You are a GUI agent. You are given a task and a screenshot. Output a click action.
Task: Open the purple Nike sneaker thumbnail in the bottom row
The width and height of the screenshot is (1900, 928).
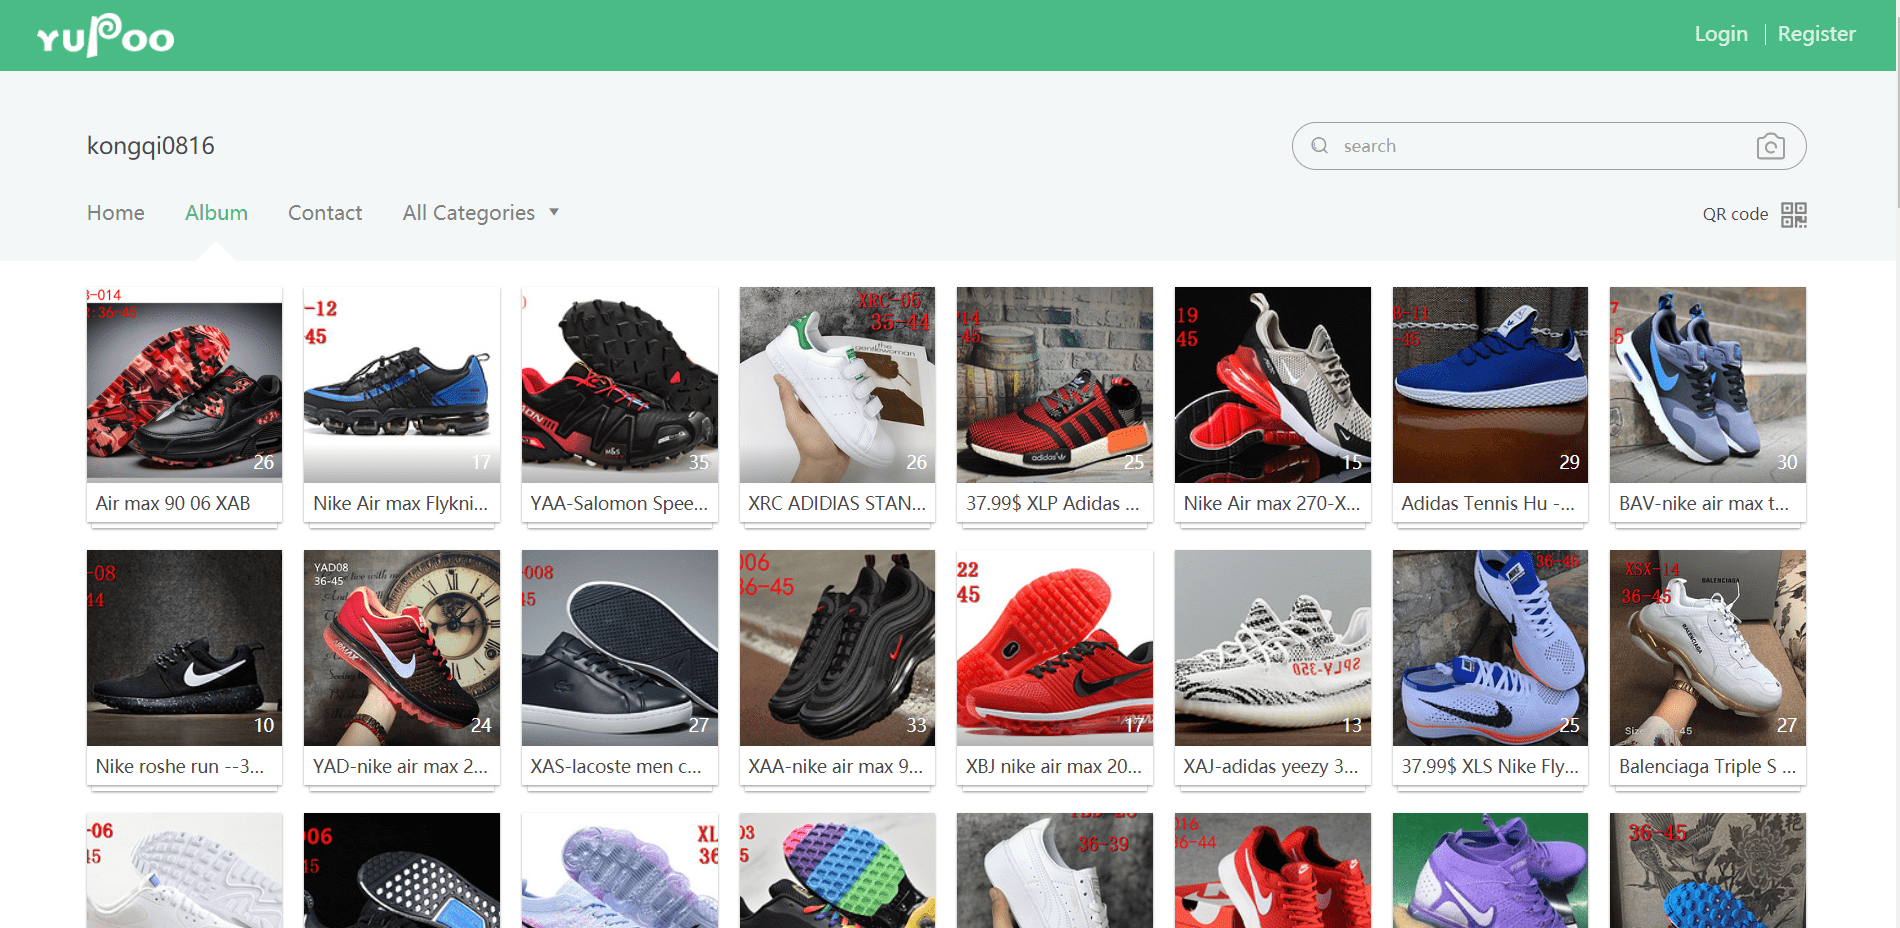(x=1490, y=870)
